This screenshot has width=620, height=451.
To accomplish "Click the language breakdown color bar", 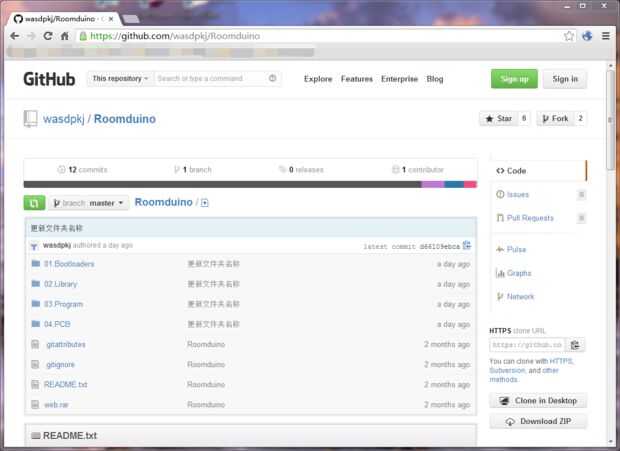I will click(x=250, y=184).
